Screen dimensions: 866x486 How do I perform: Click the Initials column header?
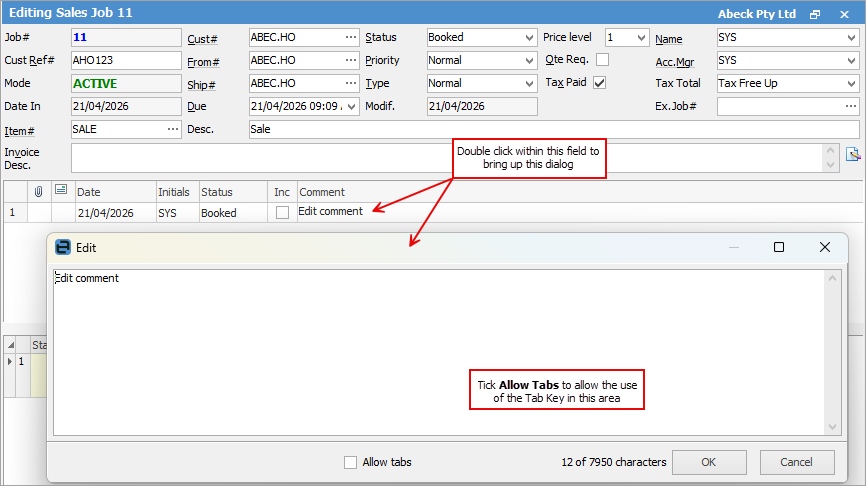pyautogui.click(x=178, y=192)
